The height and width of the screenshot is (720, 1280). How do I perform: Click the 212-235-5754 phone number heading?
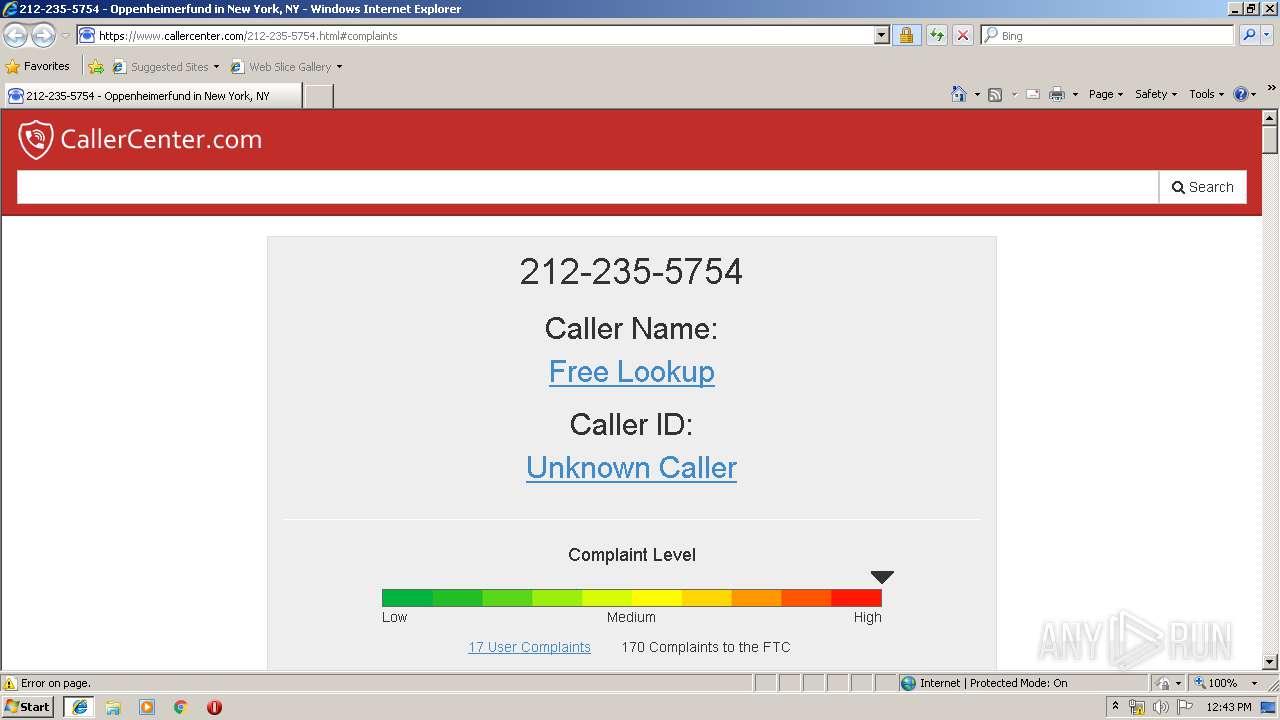click(x=631, y=272)
